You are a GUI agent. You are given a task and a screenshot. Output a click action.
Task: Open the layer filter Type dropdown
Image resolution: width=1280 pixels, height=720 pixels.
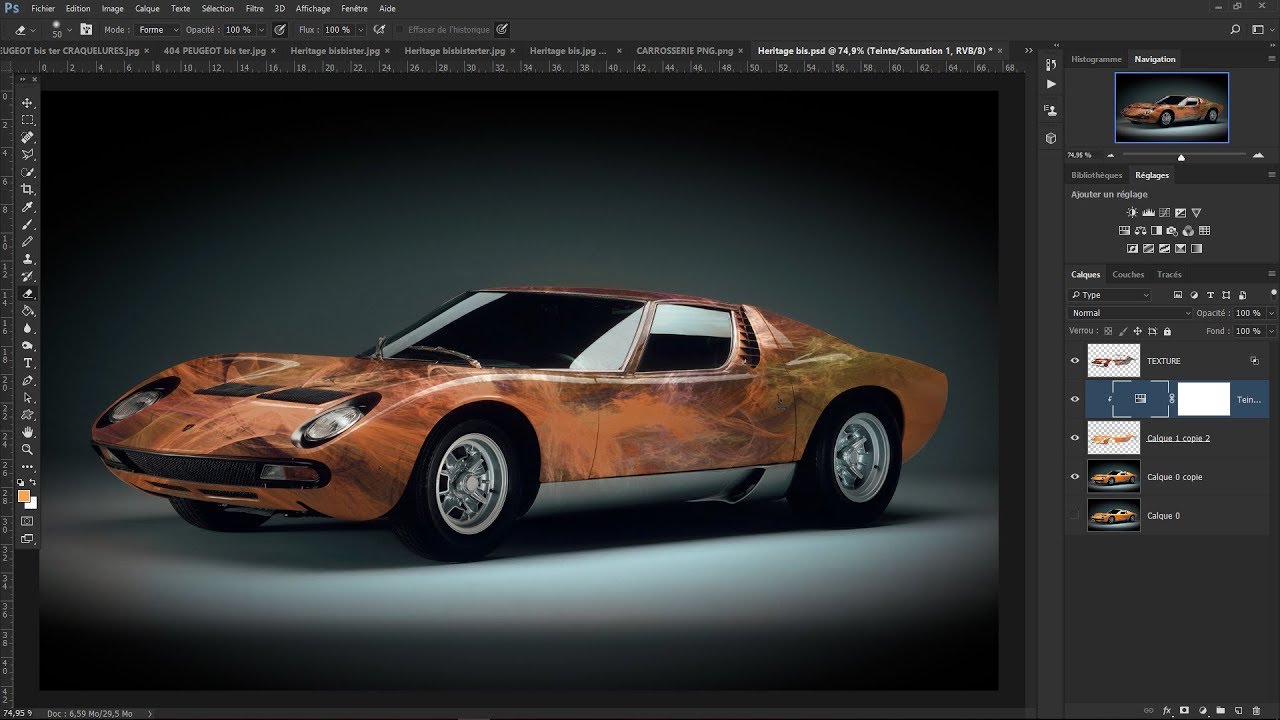[1110, 295]
